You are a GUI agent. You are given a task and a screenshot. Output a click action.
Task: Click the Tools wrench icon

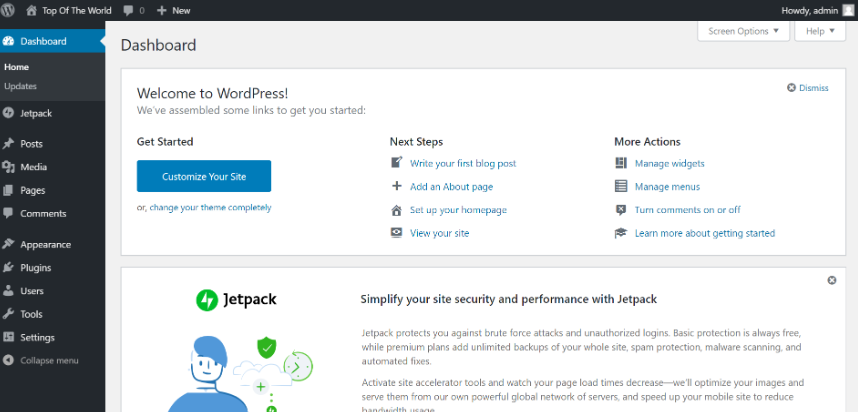pyautogui.click(x=8, y=314)
